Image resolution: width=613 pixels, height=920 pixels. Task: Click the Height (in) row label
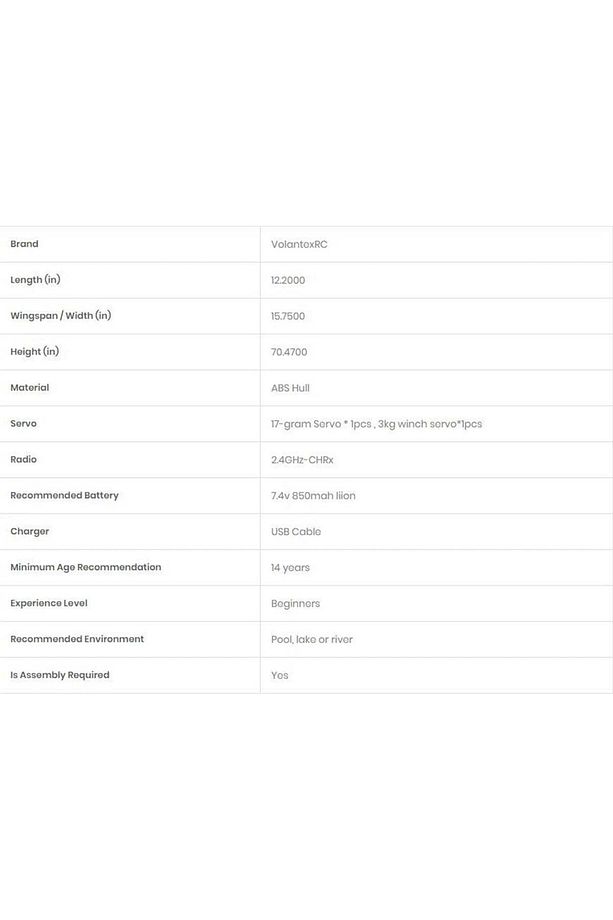pyautogui.click(x=35, y=351)
